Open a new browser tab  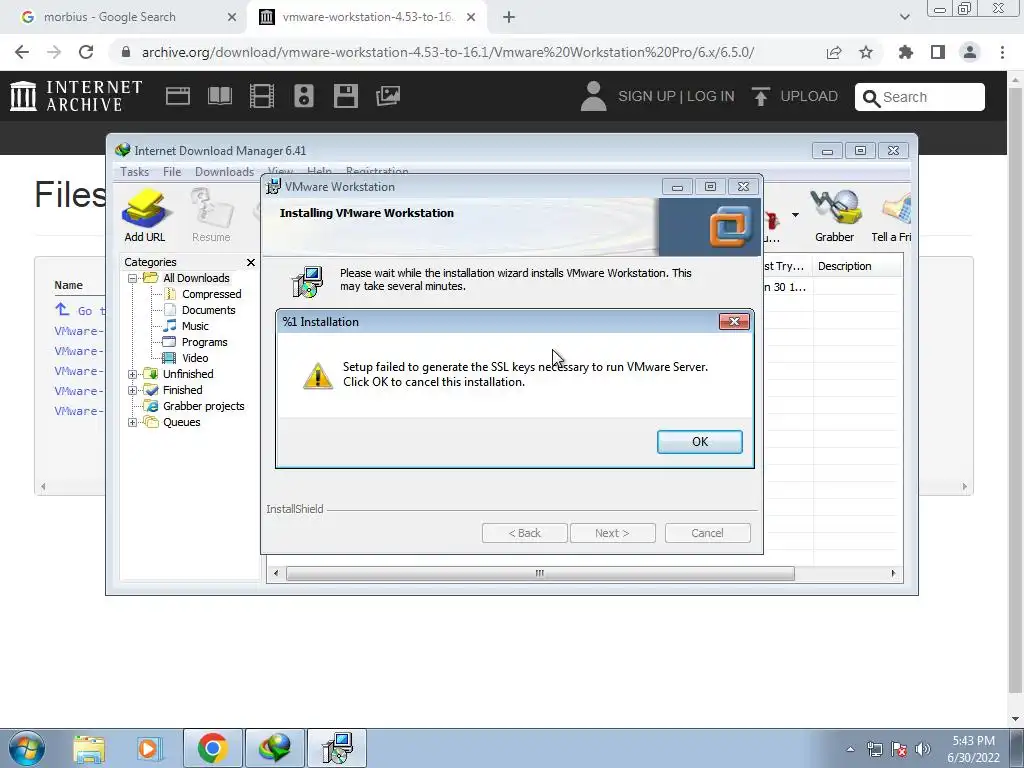click(x=509, y=18)
